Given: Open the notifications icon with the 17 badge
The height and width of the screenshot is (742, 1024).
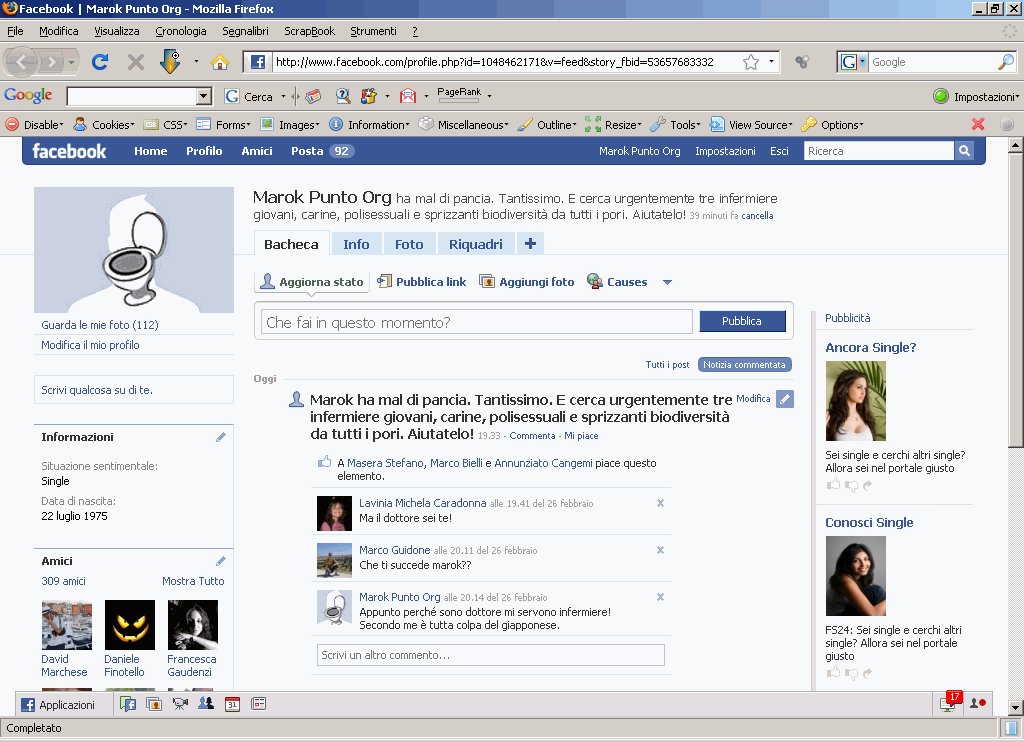Looking at the screenshot, I should pyautogui.click(x=950, y=702).
